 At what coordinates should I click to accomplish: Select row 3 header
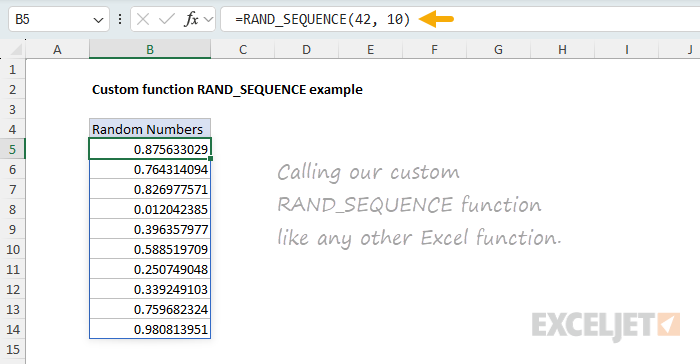(x=12, y=109)
